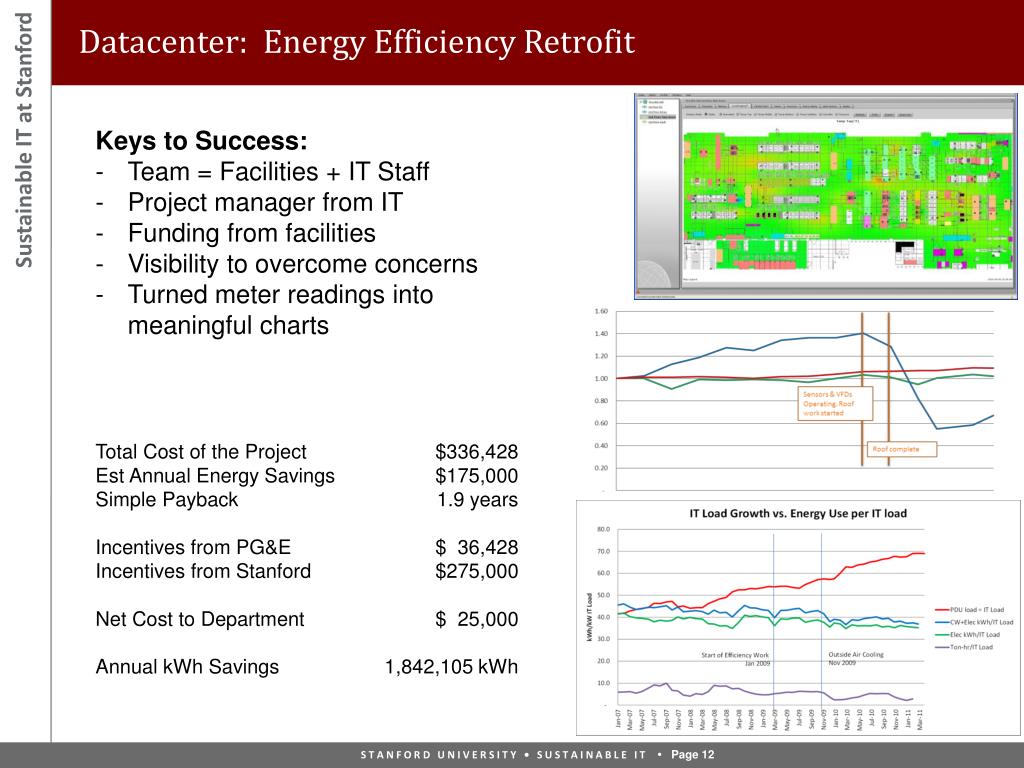Select the value $275,000

click(x=476, y=571)
